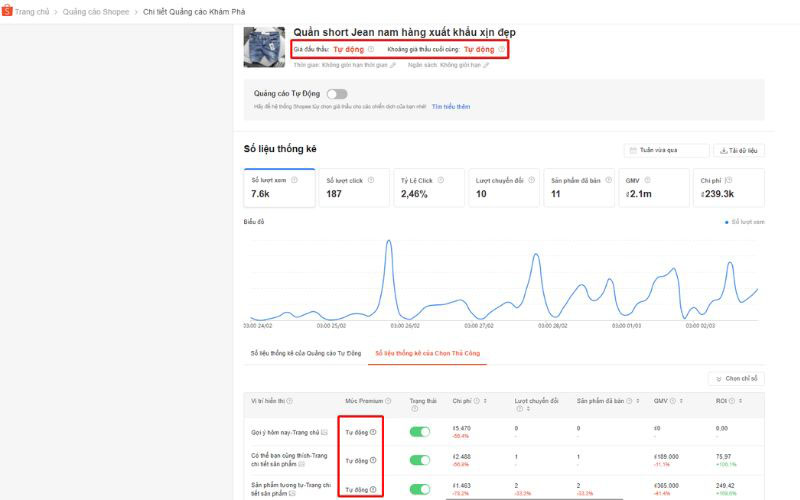800x500 pixels.
Task: Show info tooltip for Số lượt xem
Action: (x=294, y=180)
